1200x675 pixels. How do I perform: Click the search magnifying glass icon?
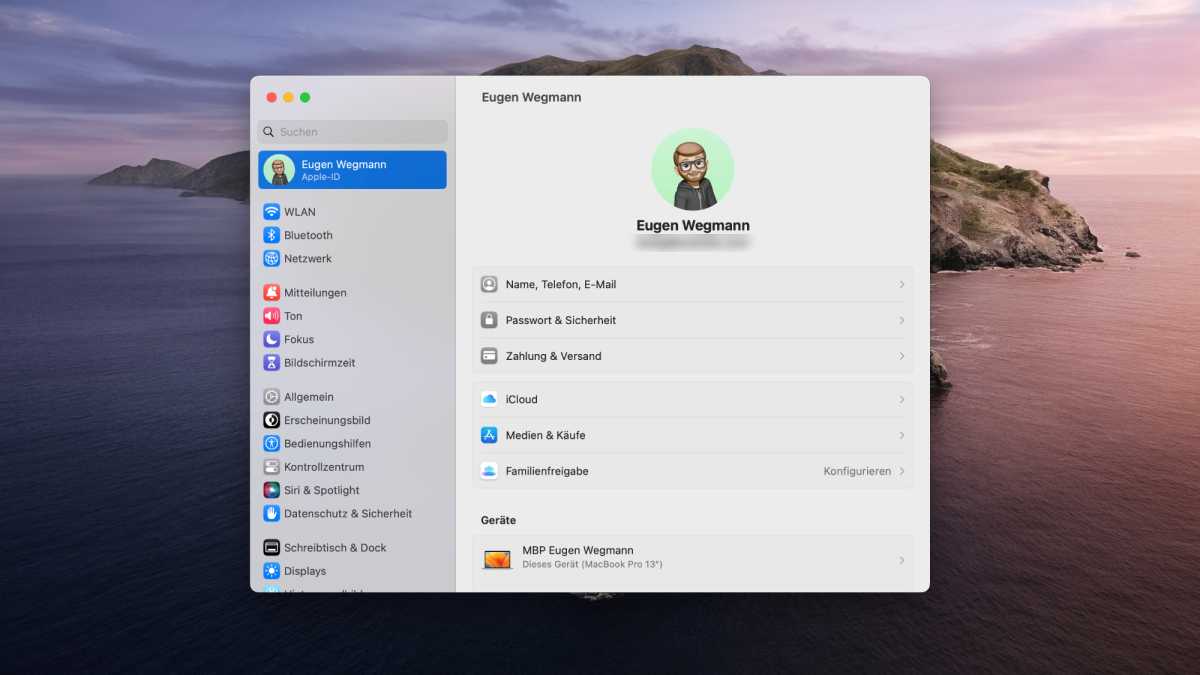(269, 132)
